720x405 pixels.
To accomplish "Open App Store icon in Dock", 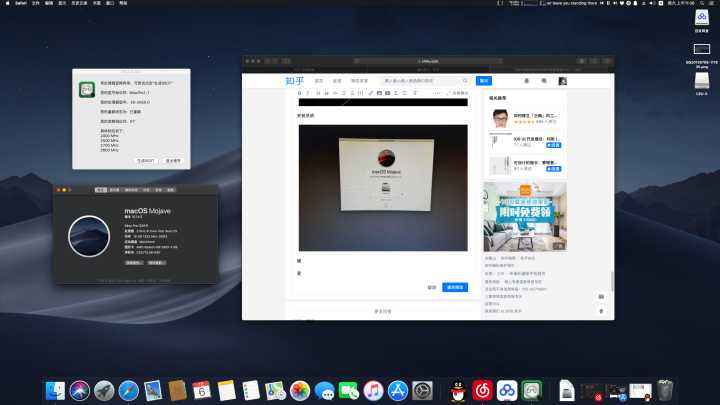I will pyautogui.click(x=398, y=391).
